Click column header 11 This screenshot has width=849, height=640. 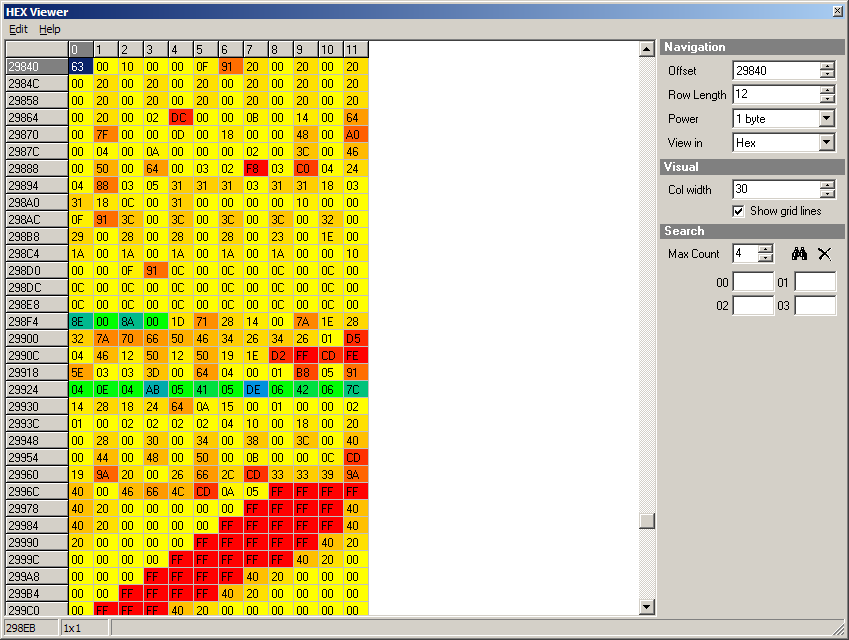(x=356, y=50)
